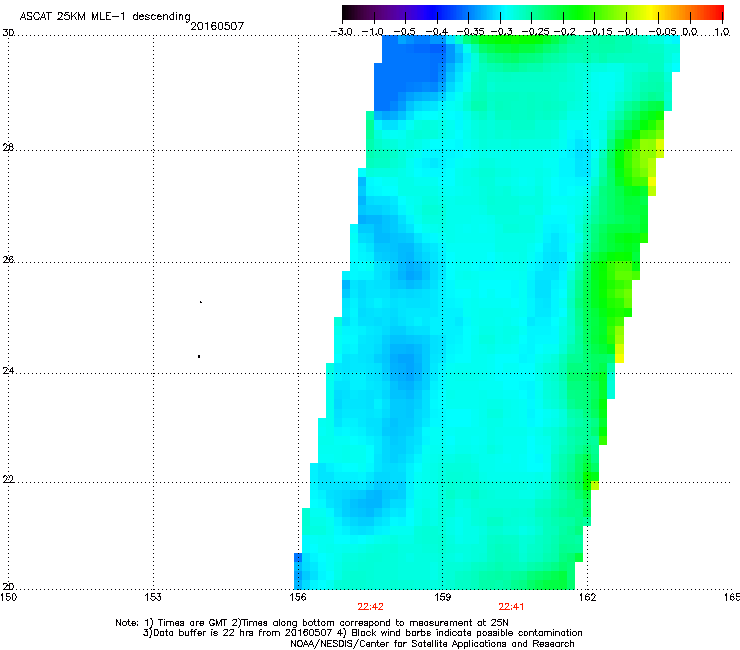Click the longitude label 159
740x650 pixels.
coord(443,597)
